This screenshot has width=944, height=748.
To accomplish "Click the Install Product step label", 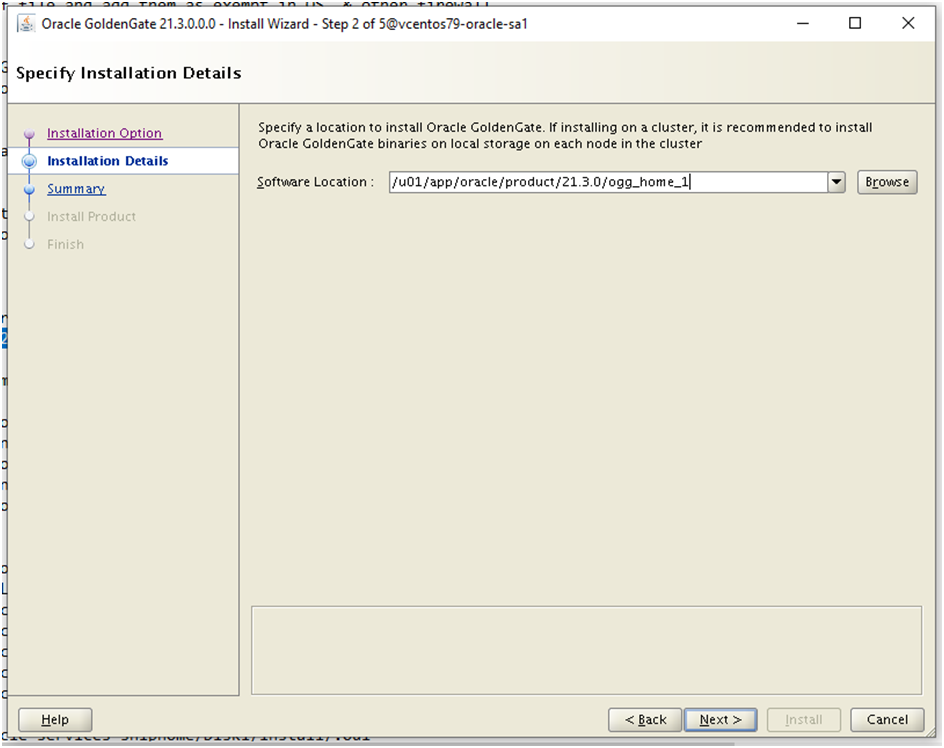I will point(92,216).
